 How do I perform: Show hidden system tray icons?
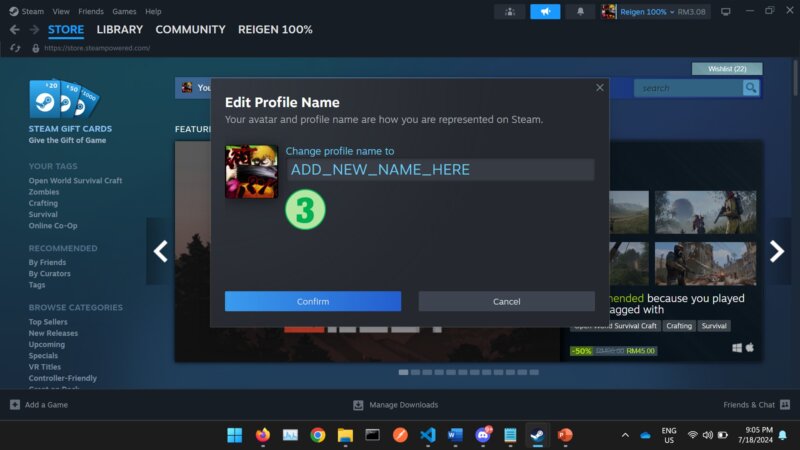[625, 435]
